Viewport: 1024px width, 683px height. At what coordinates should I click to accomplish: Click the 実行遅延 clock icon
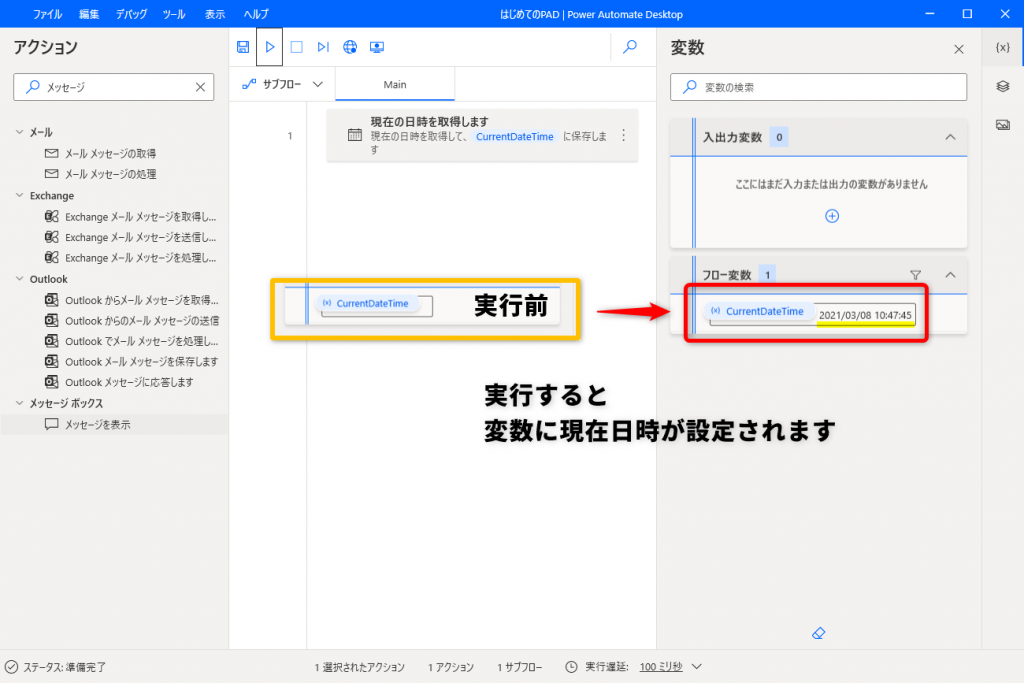click(571, 667)
